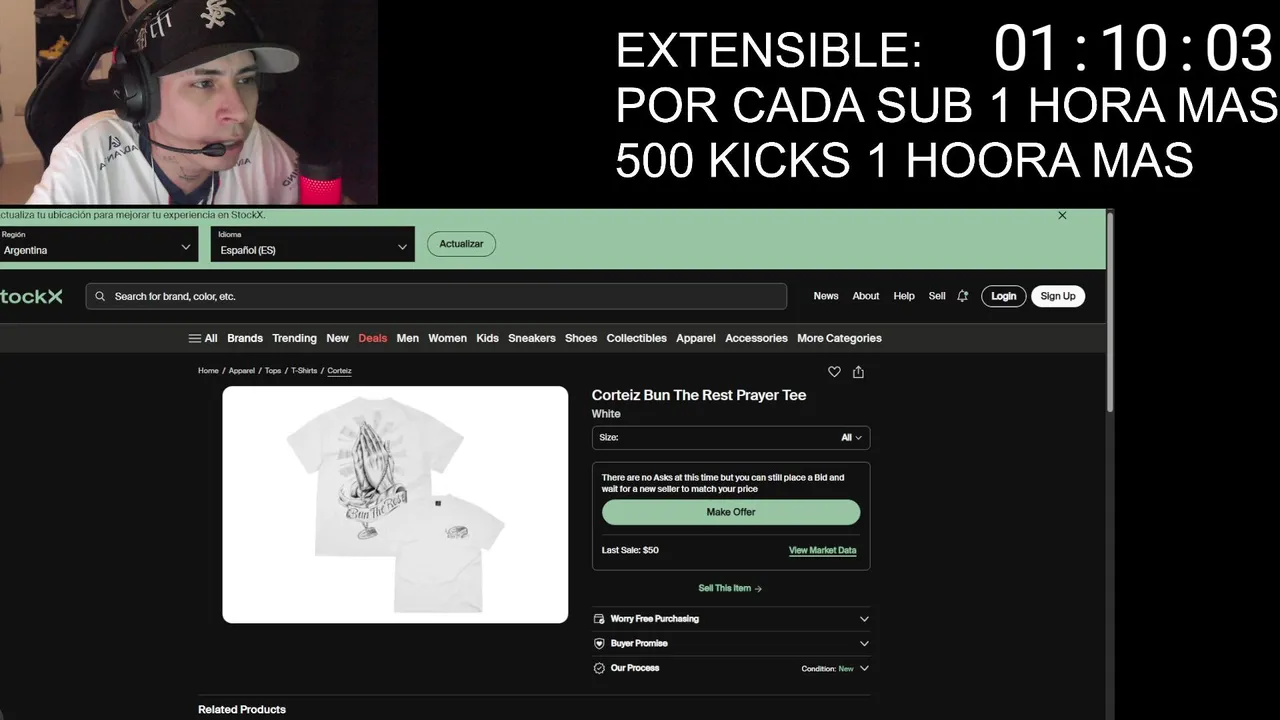The image size is (1280, 720).
Task: Click the Our Process check icon
Action: click(599, 668)
